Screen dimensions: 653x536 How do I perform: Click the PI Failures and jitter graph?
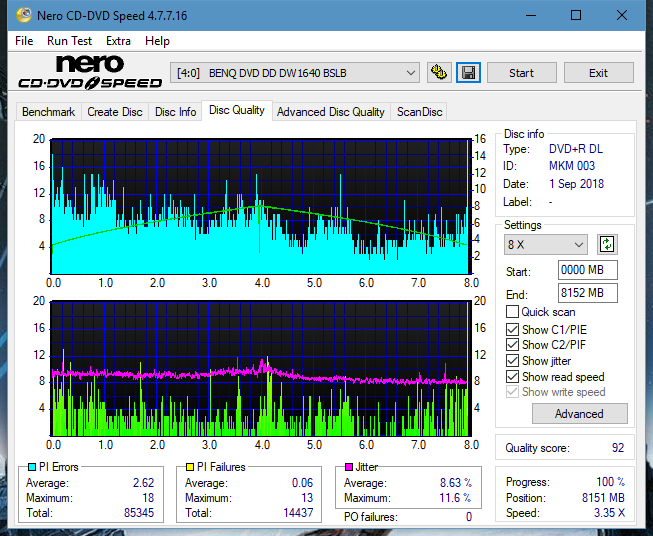[261, 369]
